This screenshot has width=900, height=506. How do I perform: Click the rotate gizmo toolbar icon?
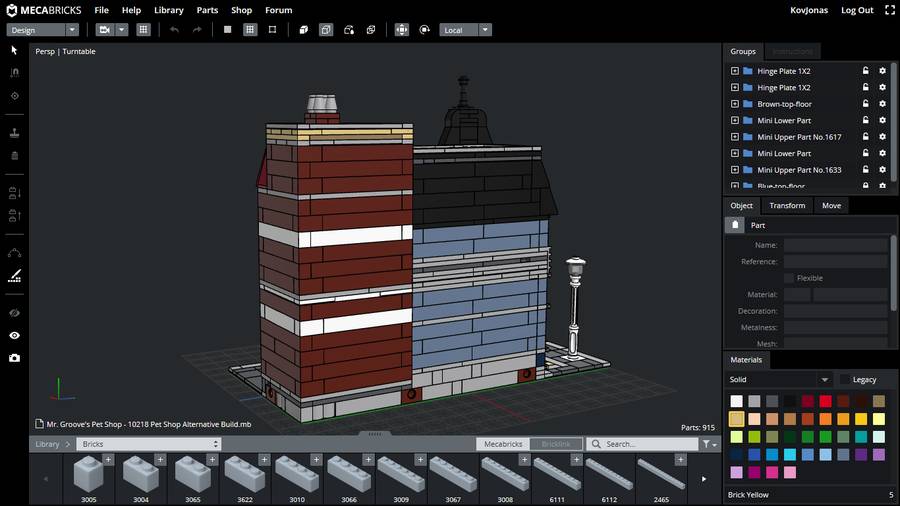[424, 30]
